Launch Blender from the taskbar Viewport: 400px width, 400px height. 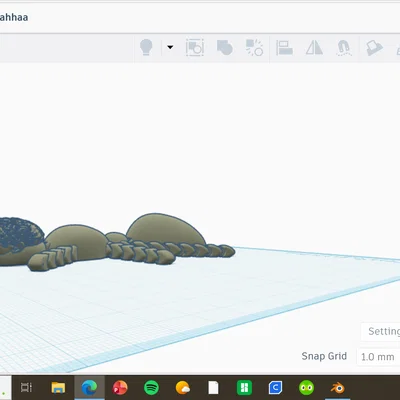coord(338,388)
